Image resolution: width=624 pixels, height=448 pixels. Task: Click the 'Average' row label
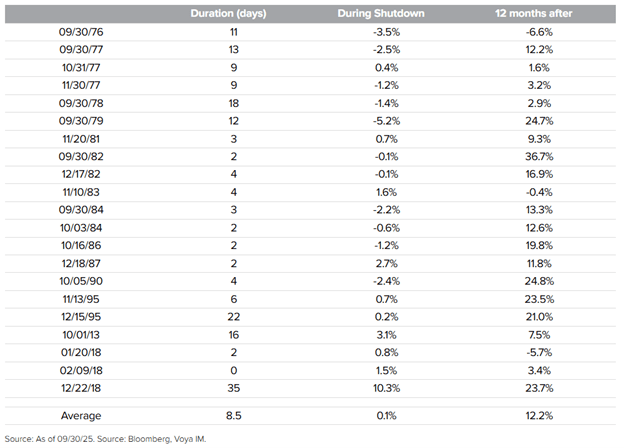point(80,414)
